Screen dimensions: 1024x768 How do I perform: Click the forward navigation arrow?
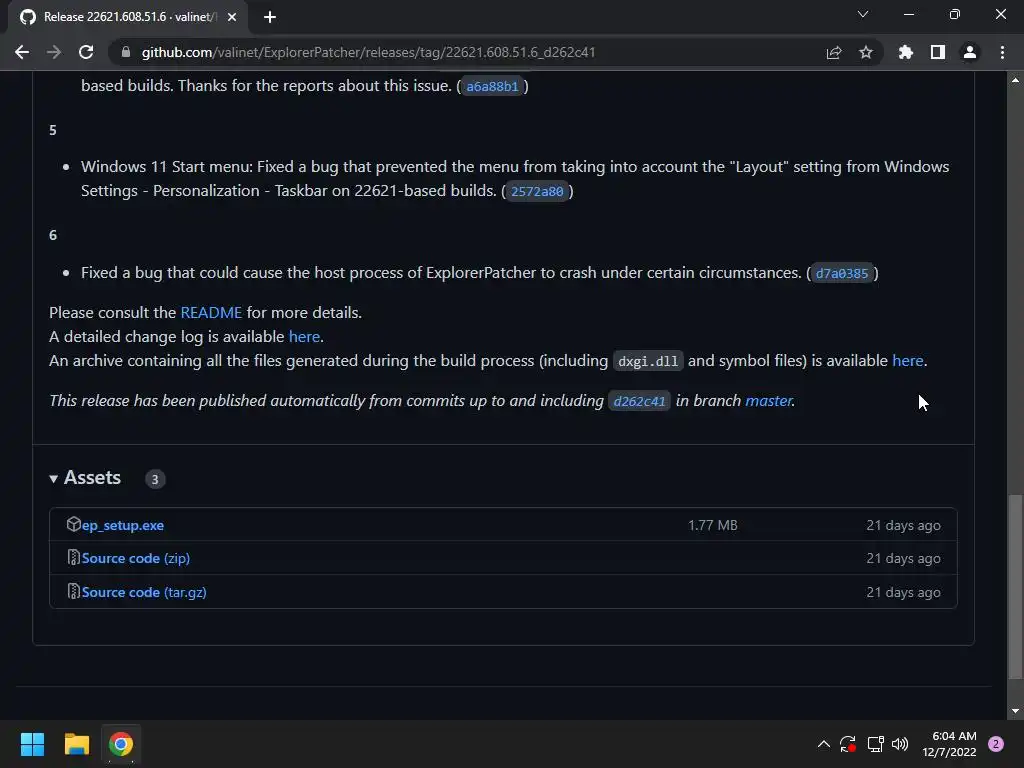point(54,52)
